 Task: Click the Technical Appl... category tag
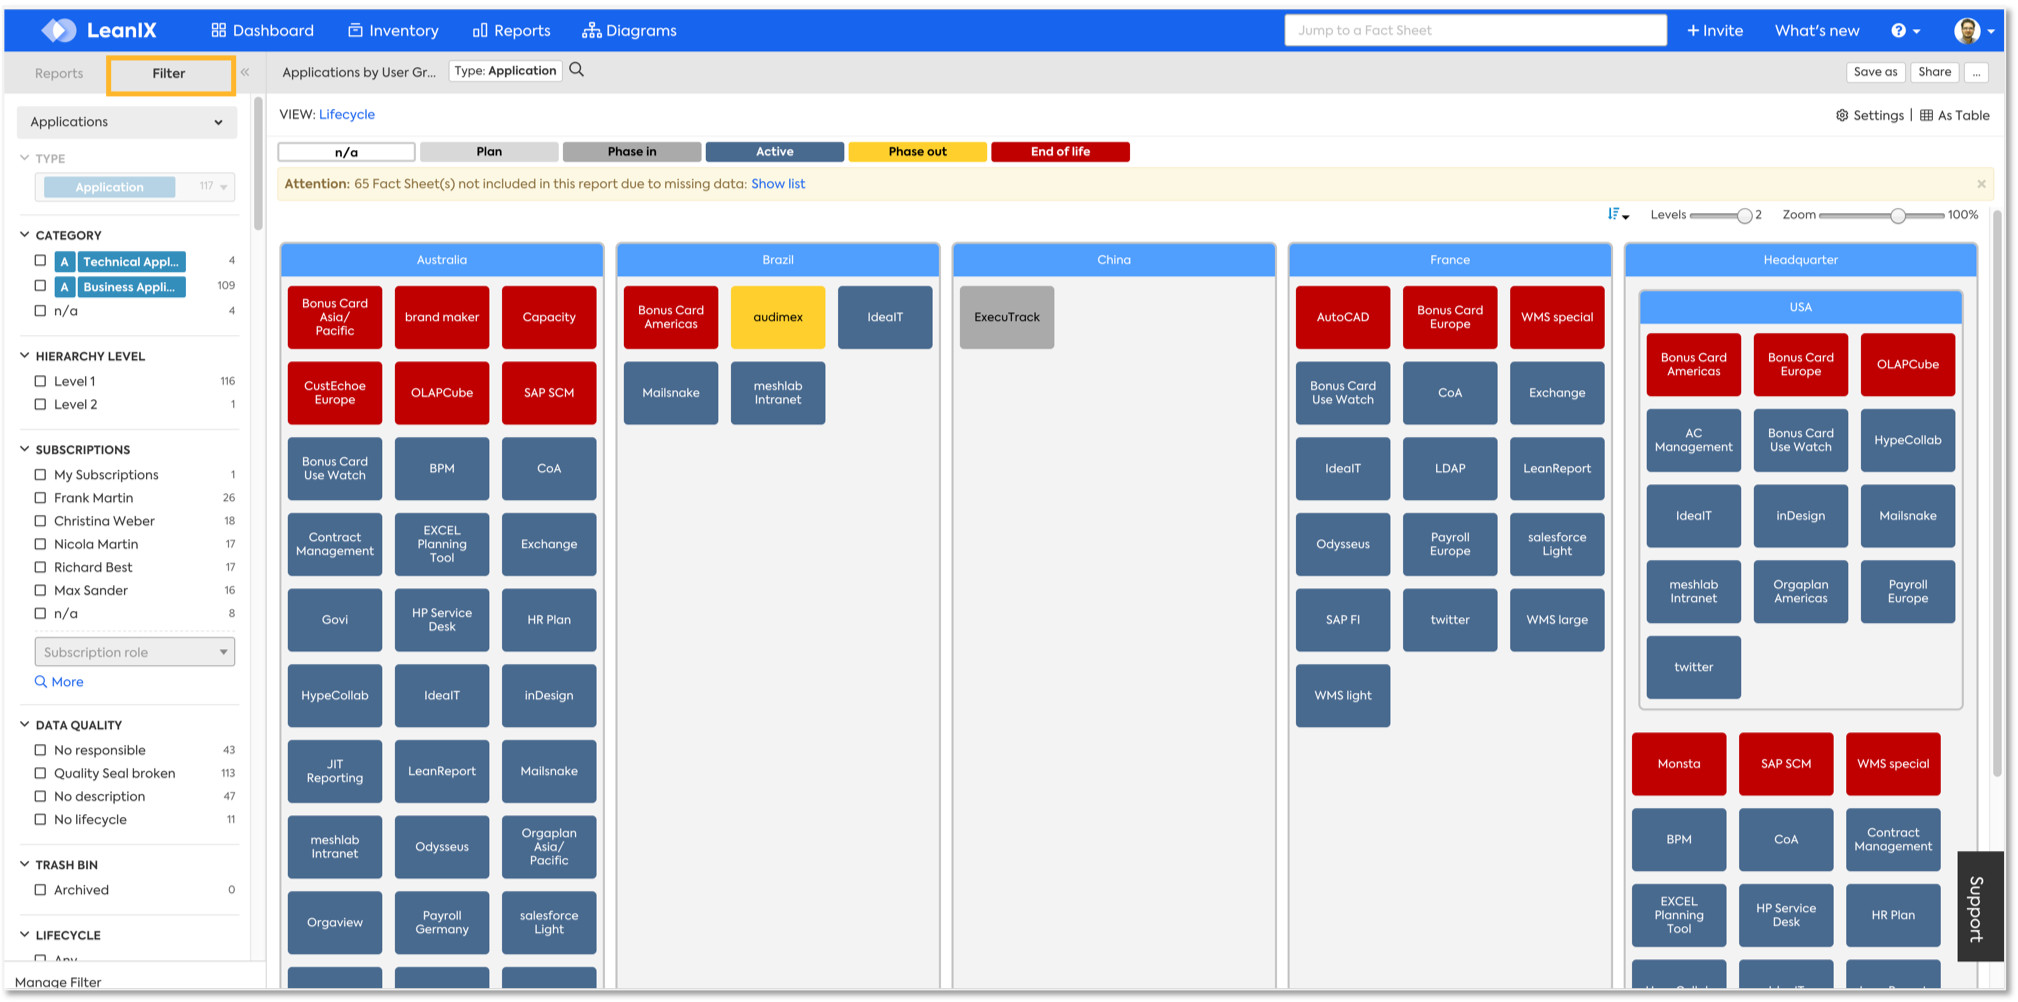click(131, 262)
